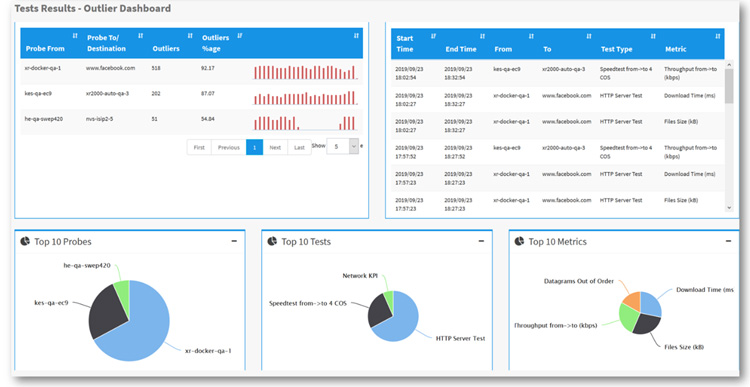Click the Top 10 Probes pie icon
This screenshot has height=387, width=750.
[25, 242]
